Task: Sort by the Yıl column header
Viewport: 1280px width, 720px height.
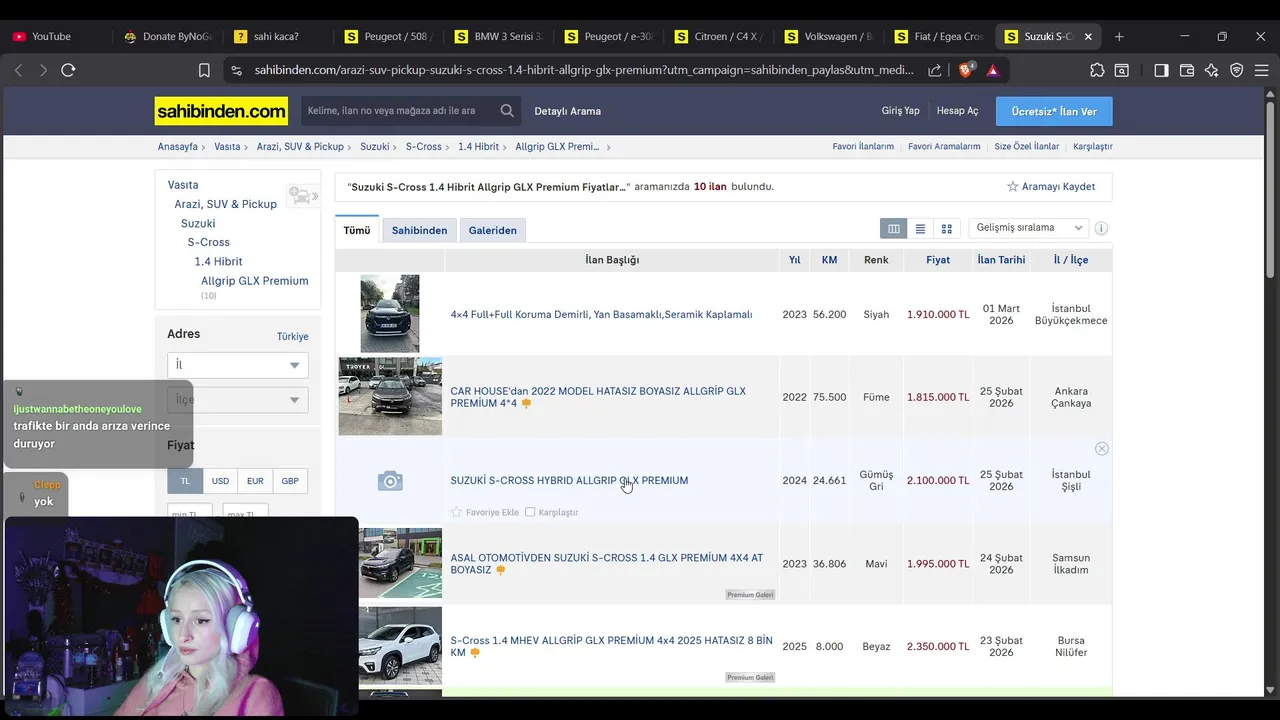Action: click(794, 260)
